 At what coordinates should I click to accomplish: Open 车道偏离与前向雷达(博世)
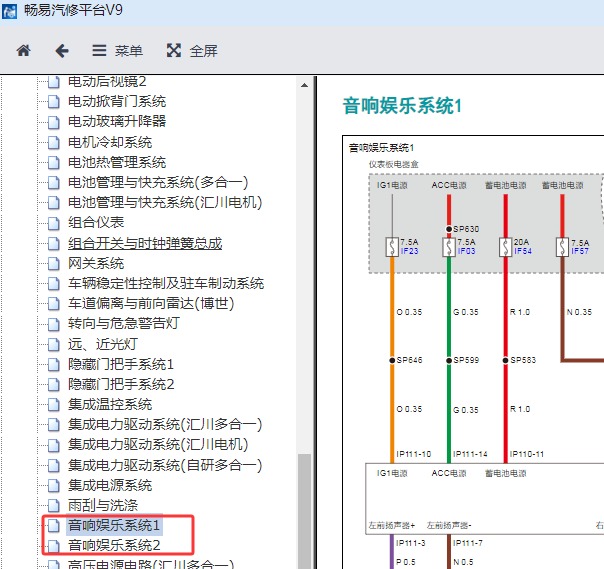coord(151,303)
